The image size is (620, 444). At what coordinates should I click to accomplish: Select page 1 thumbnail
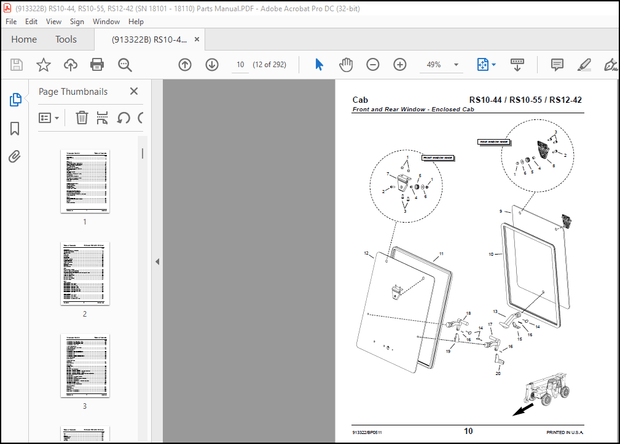(x=85, y=181)
